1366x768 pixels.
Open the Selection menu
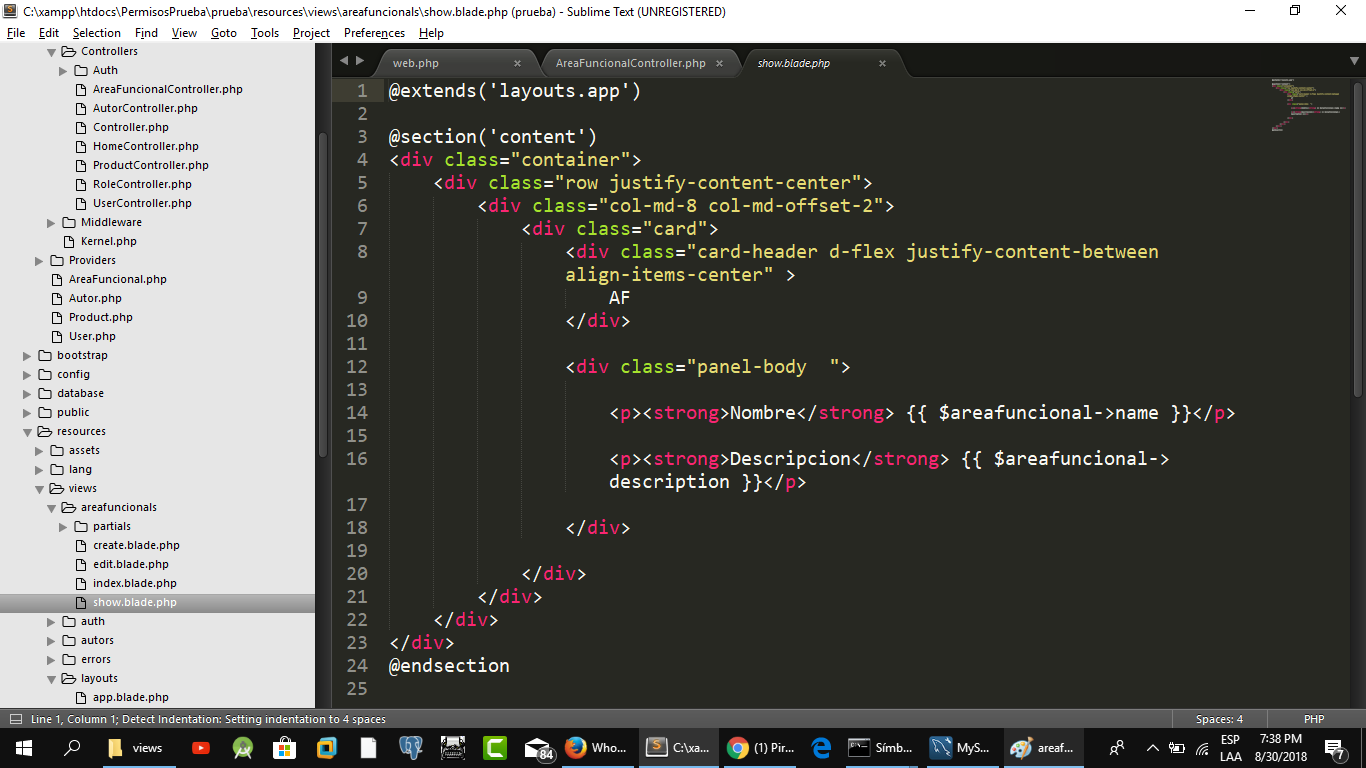(x=96, y=33)
